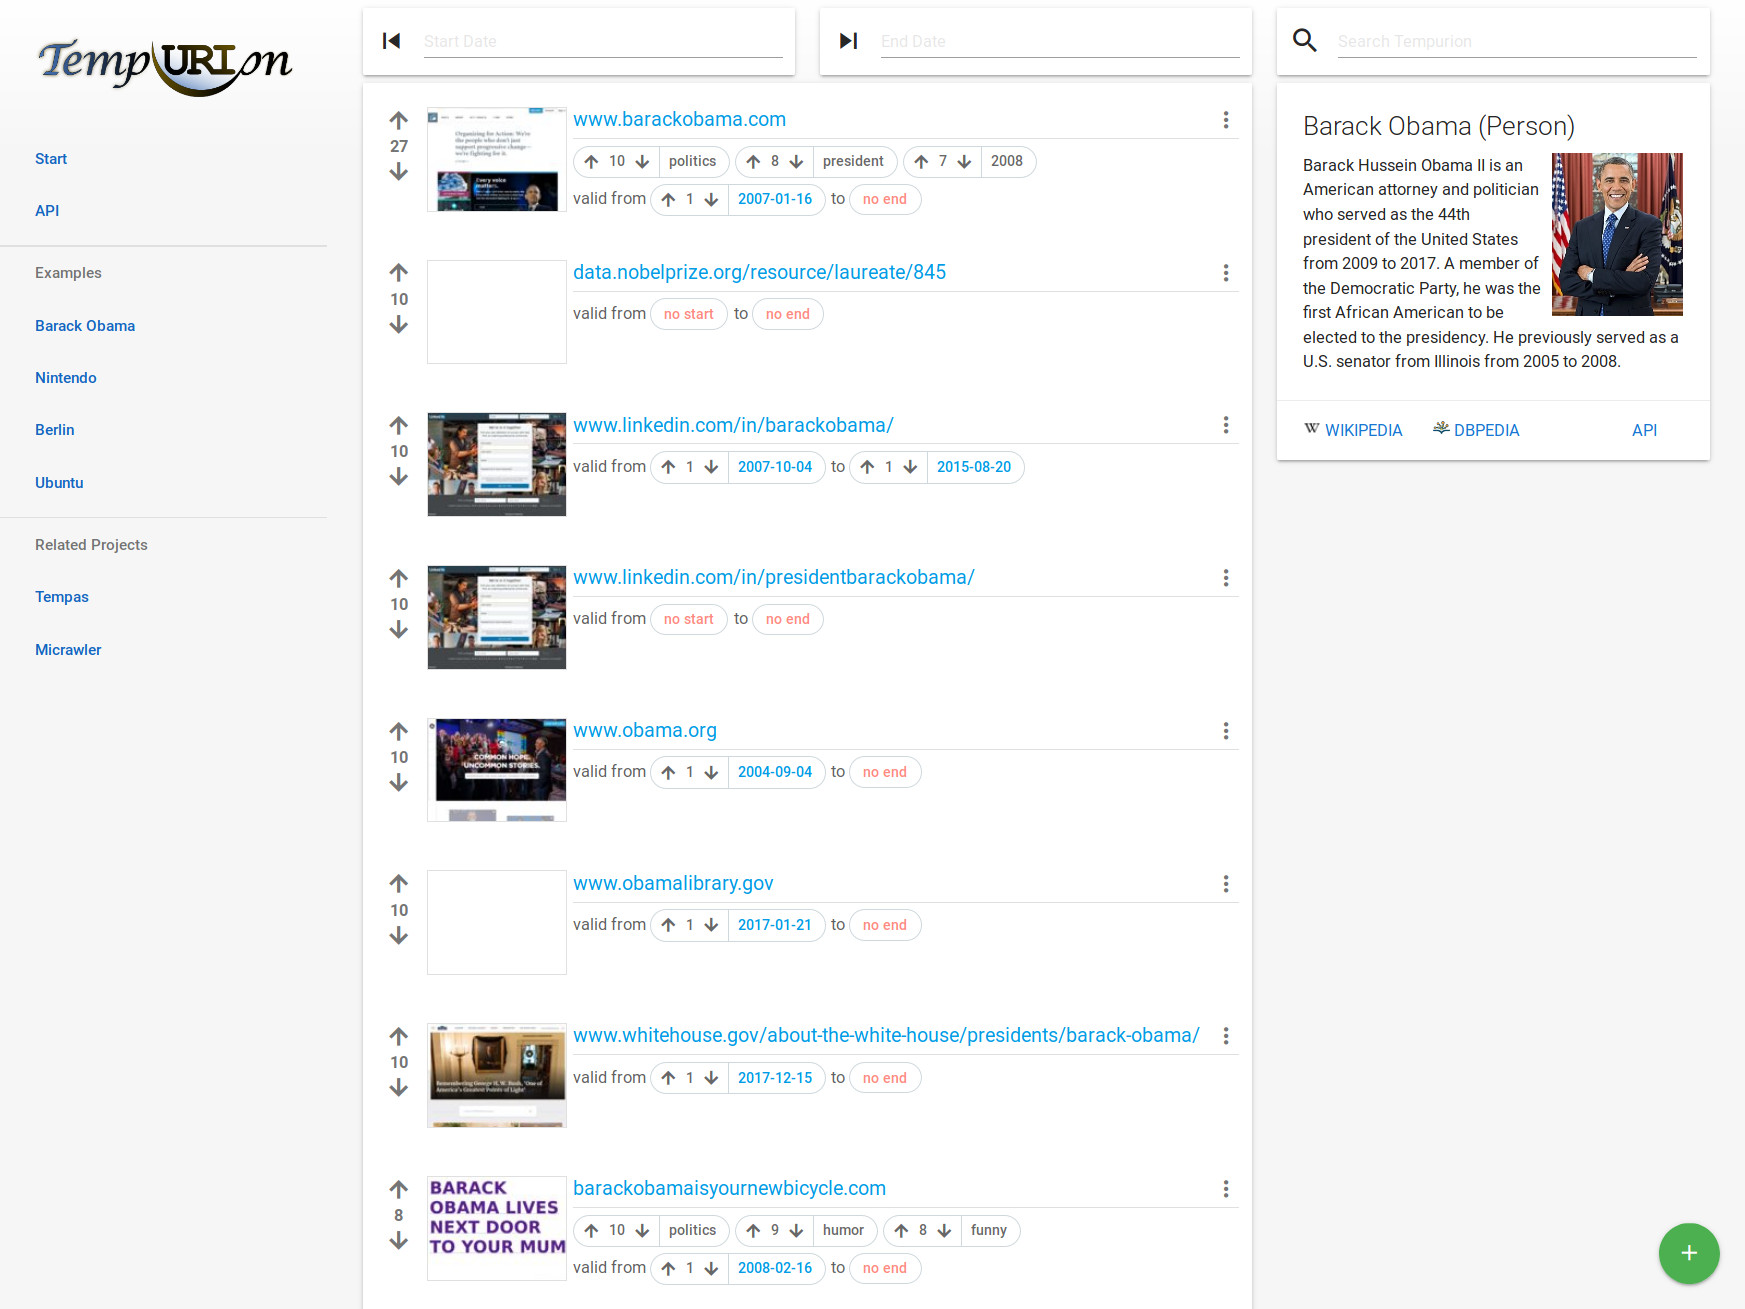The height and width of the screenshot is (1309, 1745).
Task: Upvote the 2008 tag
Action: (x=922, y=162)
